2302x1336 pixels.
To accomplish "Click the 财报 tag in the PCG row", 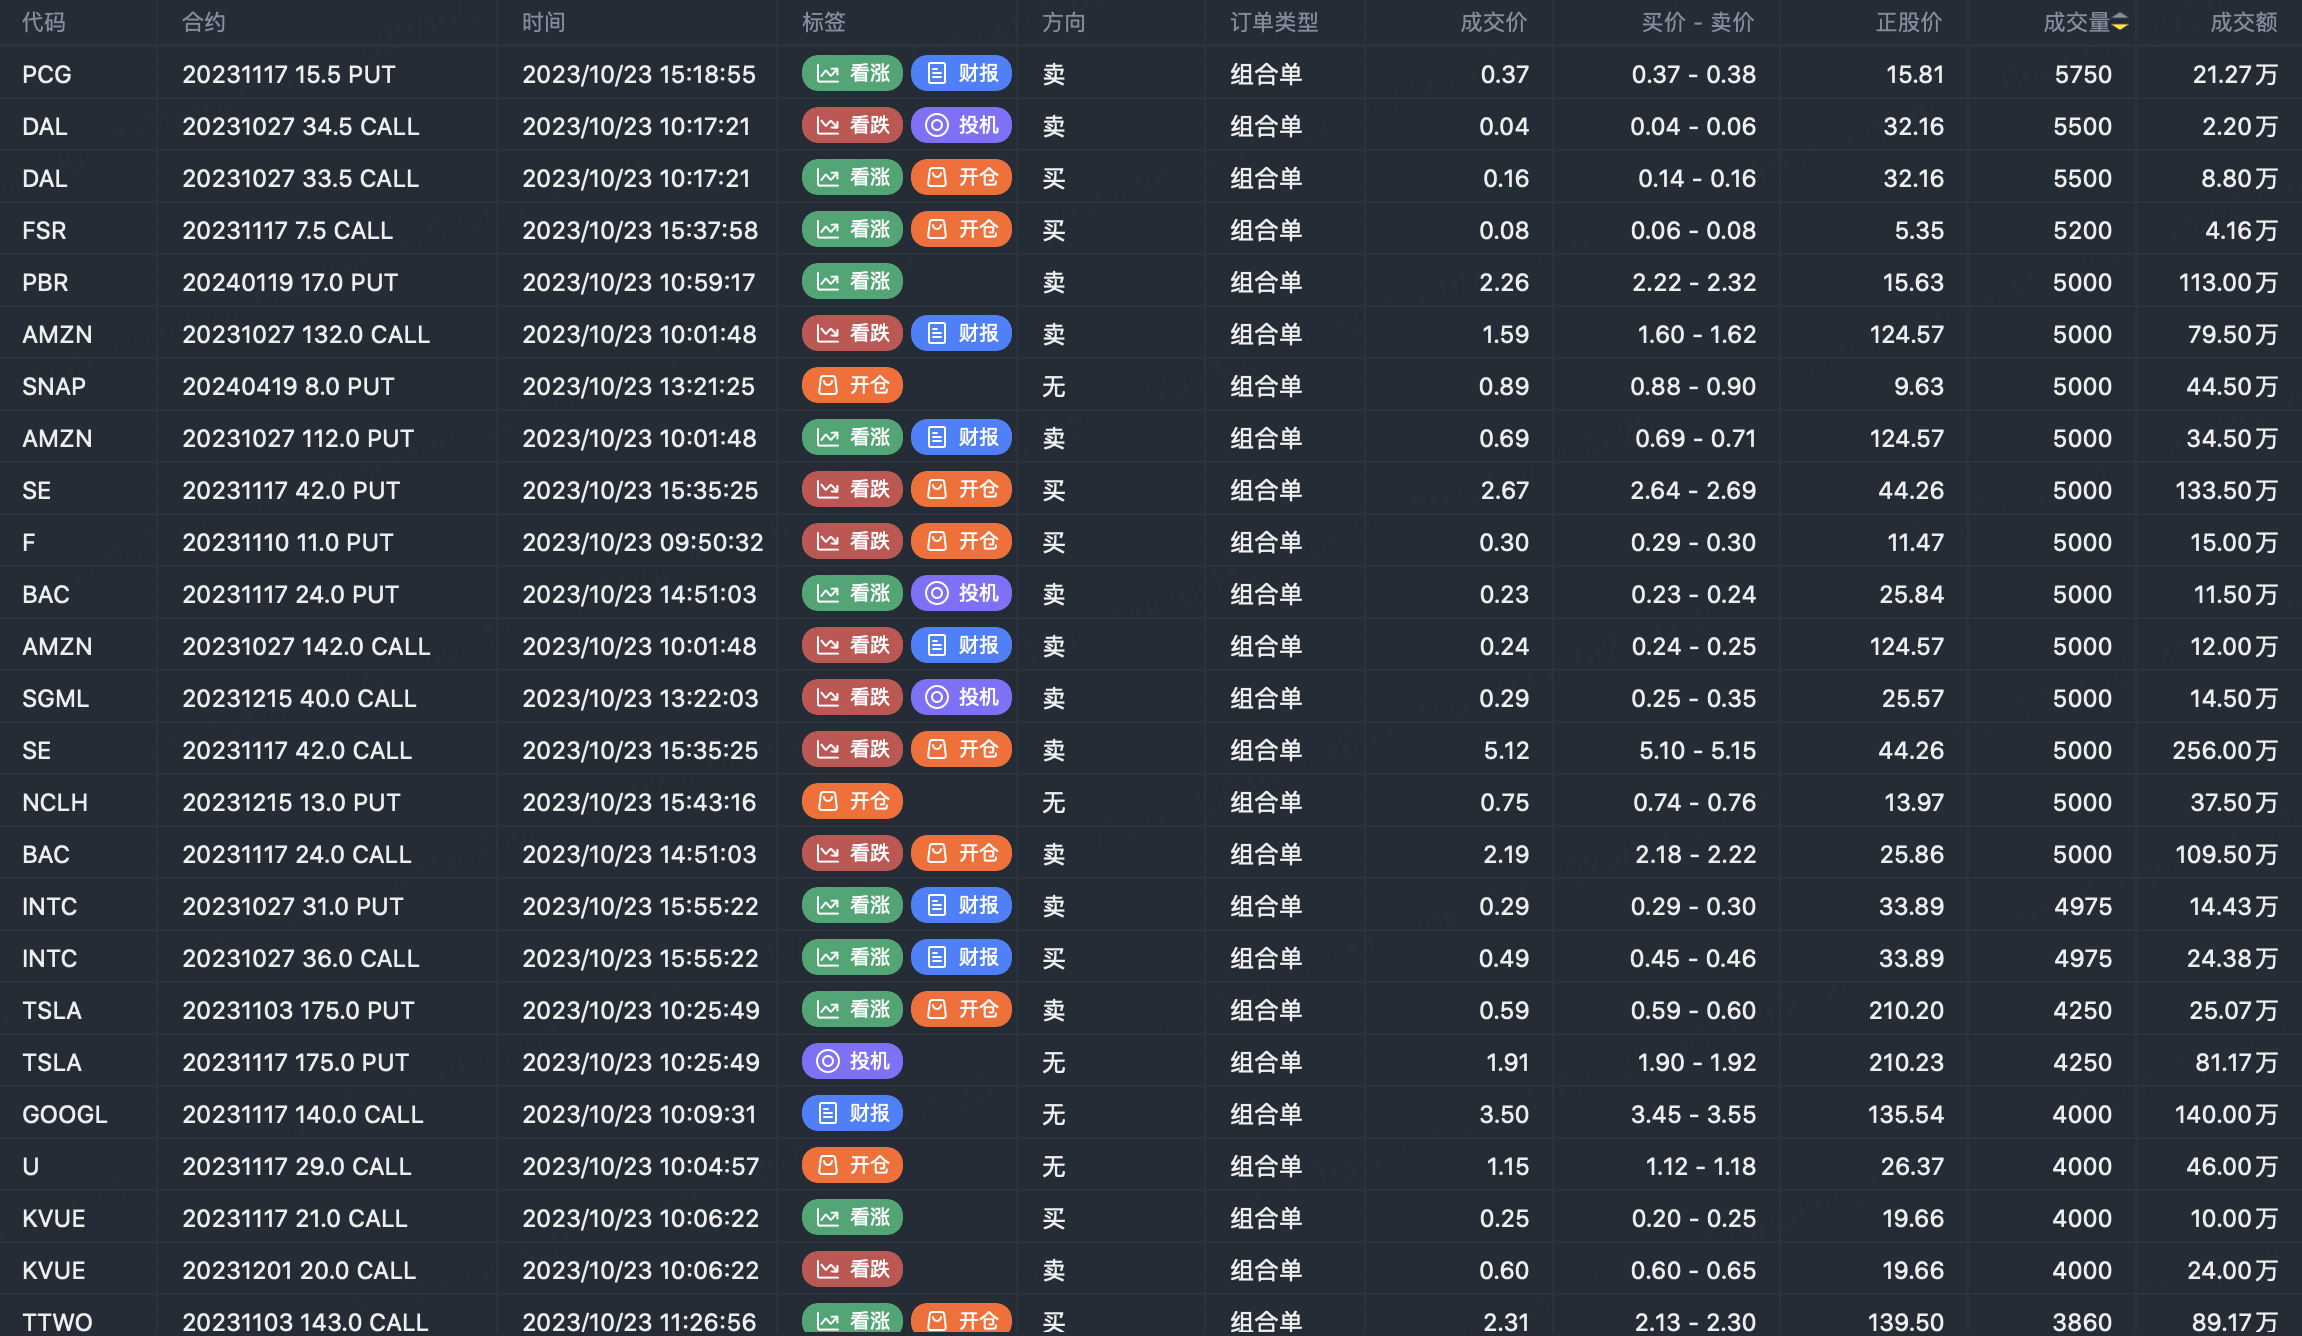I will pos(961,73).
